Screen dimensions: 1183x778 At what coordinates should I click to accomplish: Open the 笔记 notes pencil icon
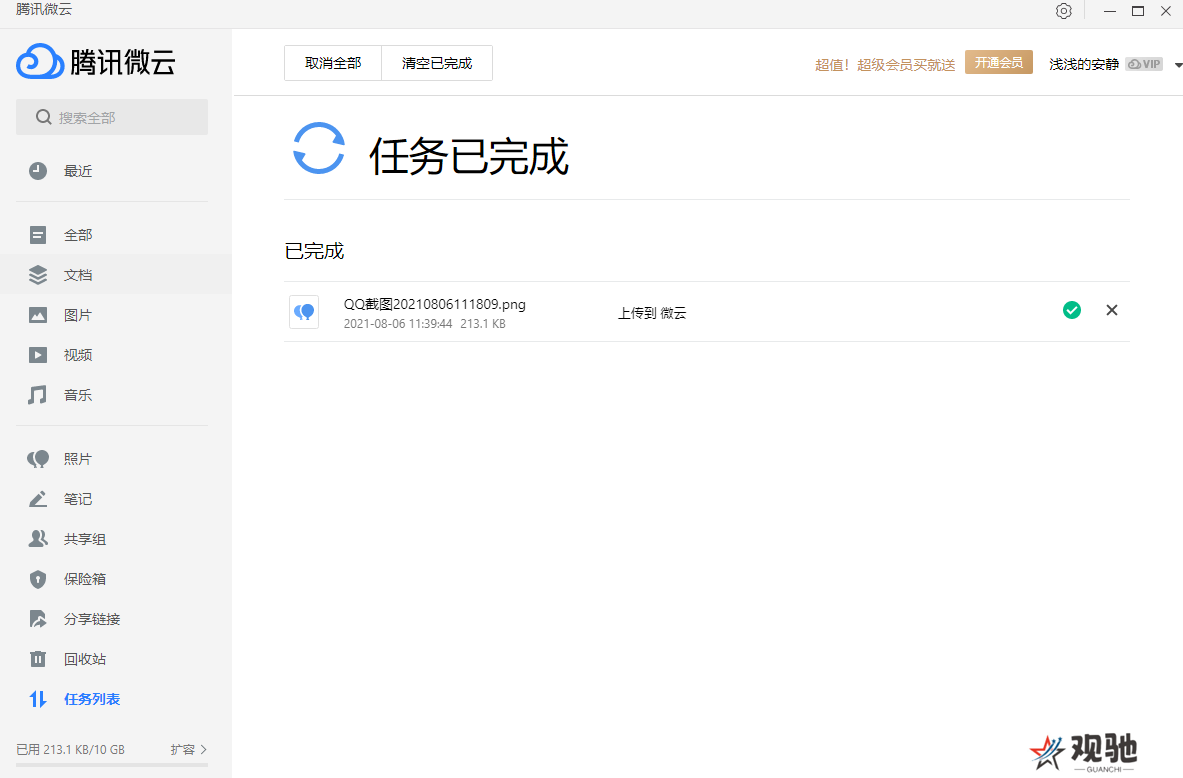pyautogui.click(x=38, y=499)
